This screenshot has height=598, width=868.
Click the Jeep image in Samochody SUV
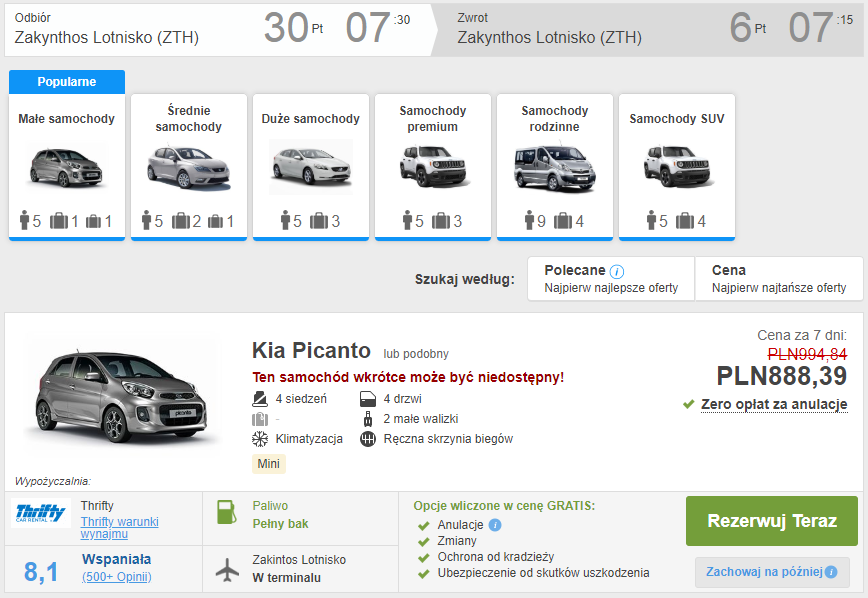click(x=677, y=166)
